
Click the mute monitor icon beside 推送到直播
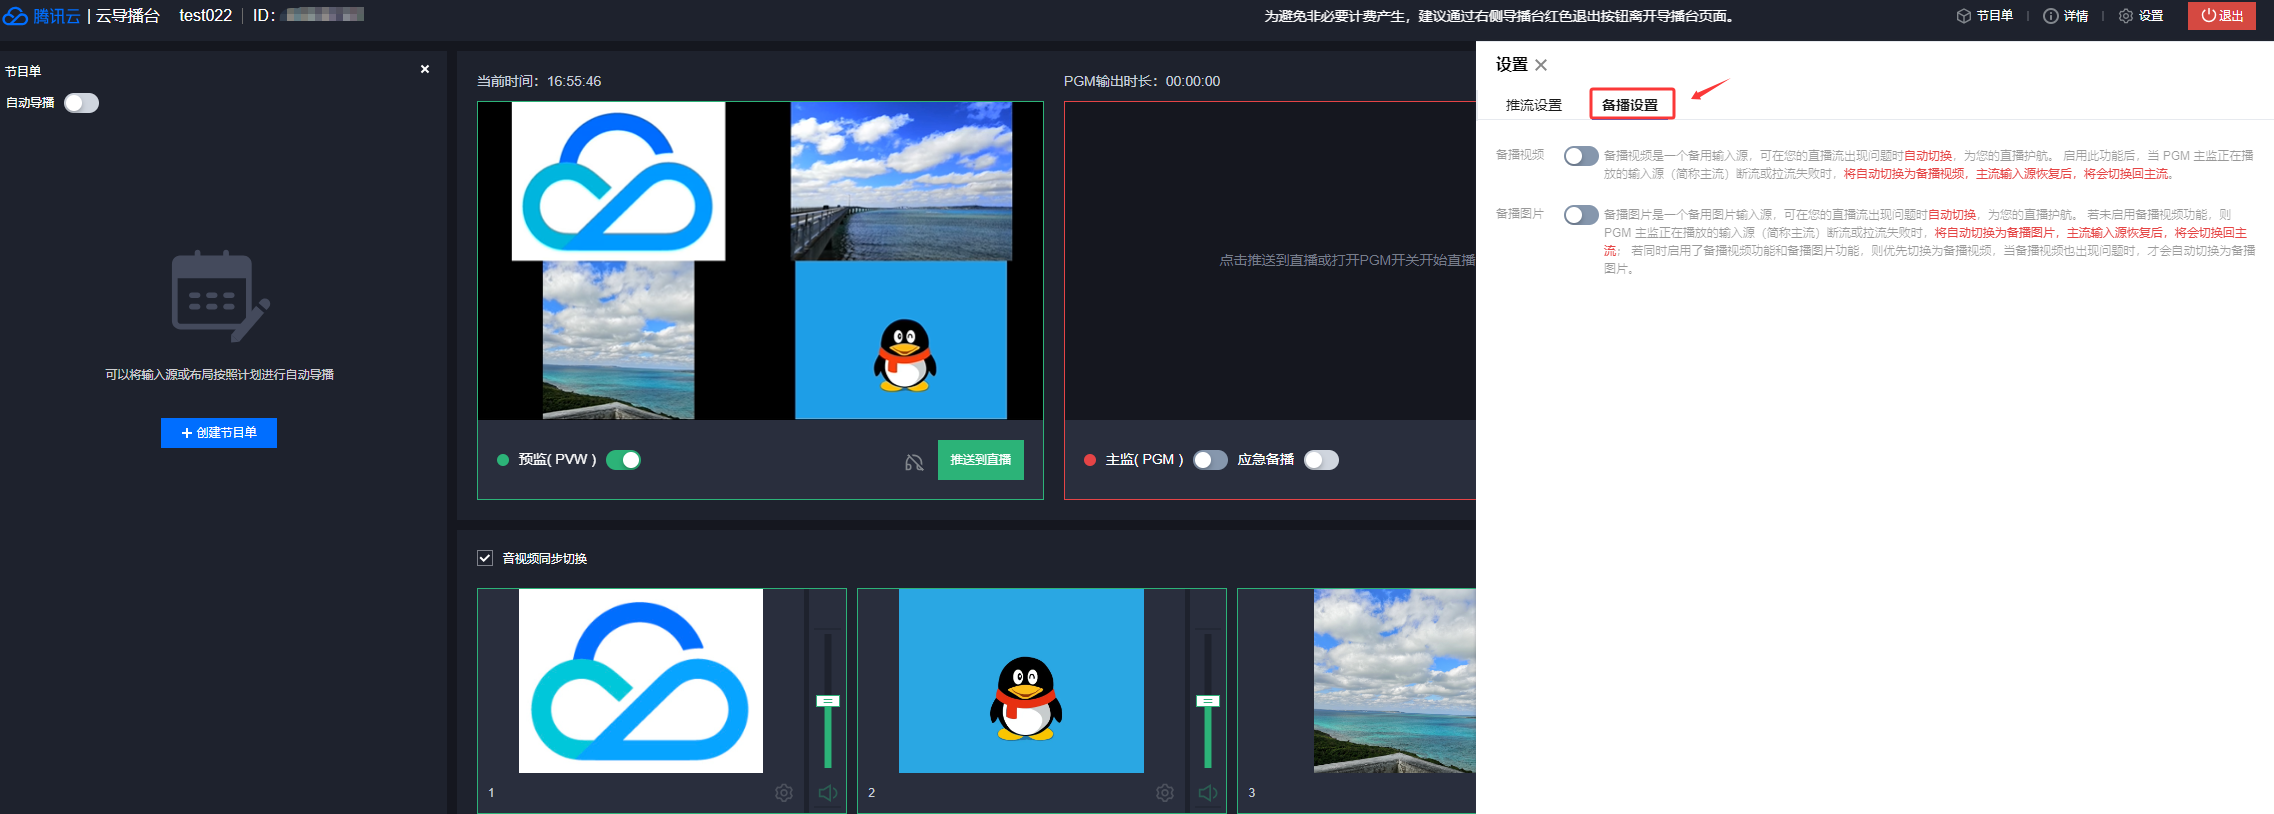pyautogui.click(x=914, y=462)
